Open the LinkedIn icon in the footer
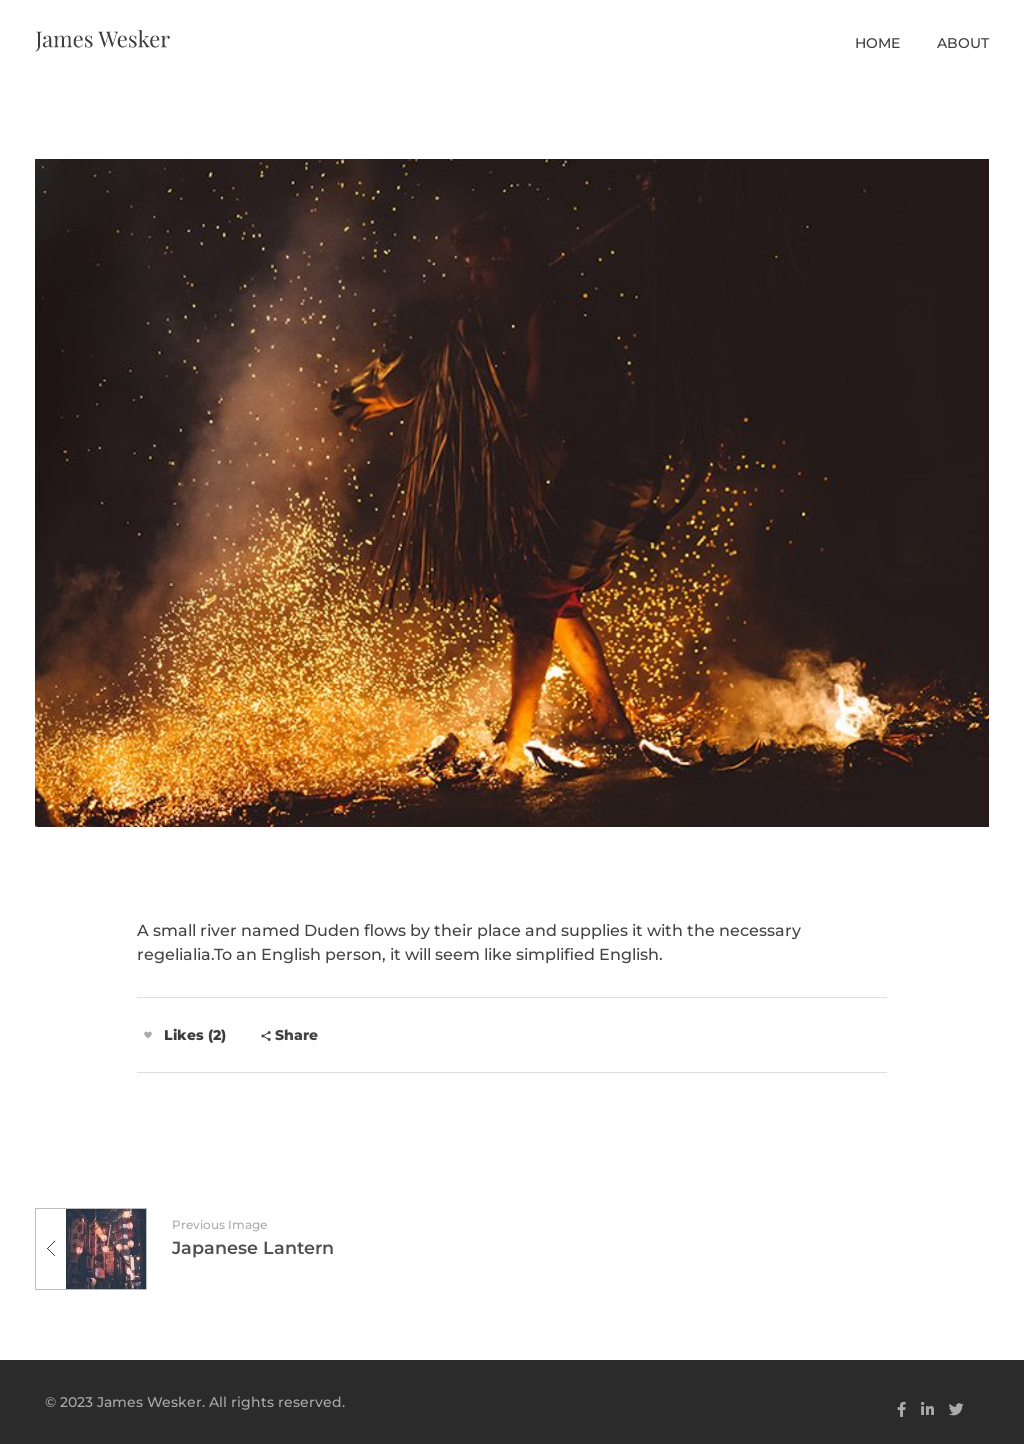This screenshot has width=1024, height=1444. (928, 1409)
